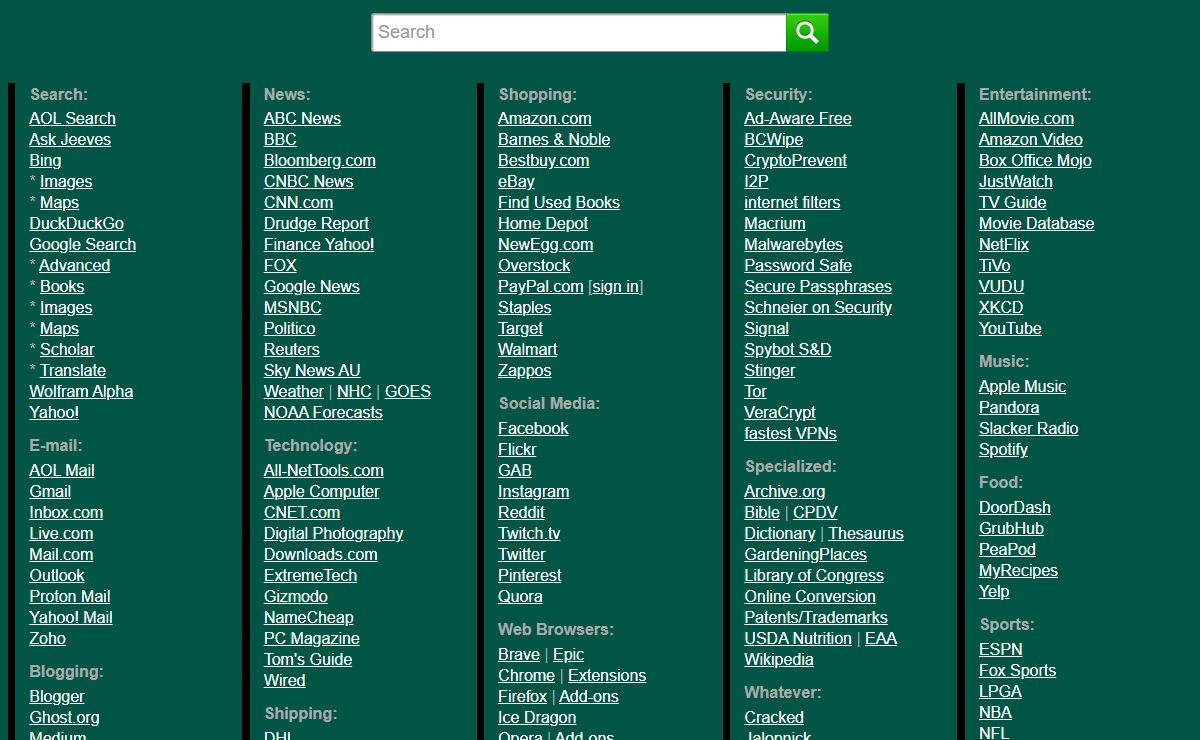Go to Zoho mail
1200x740 pixels.
47,638
